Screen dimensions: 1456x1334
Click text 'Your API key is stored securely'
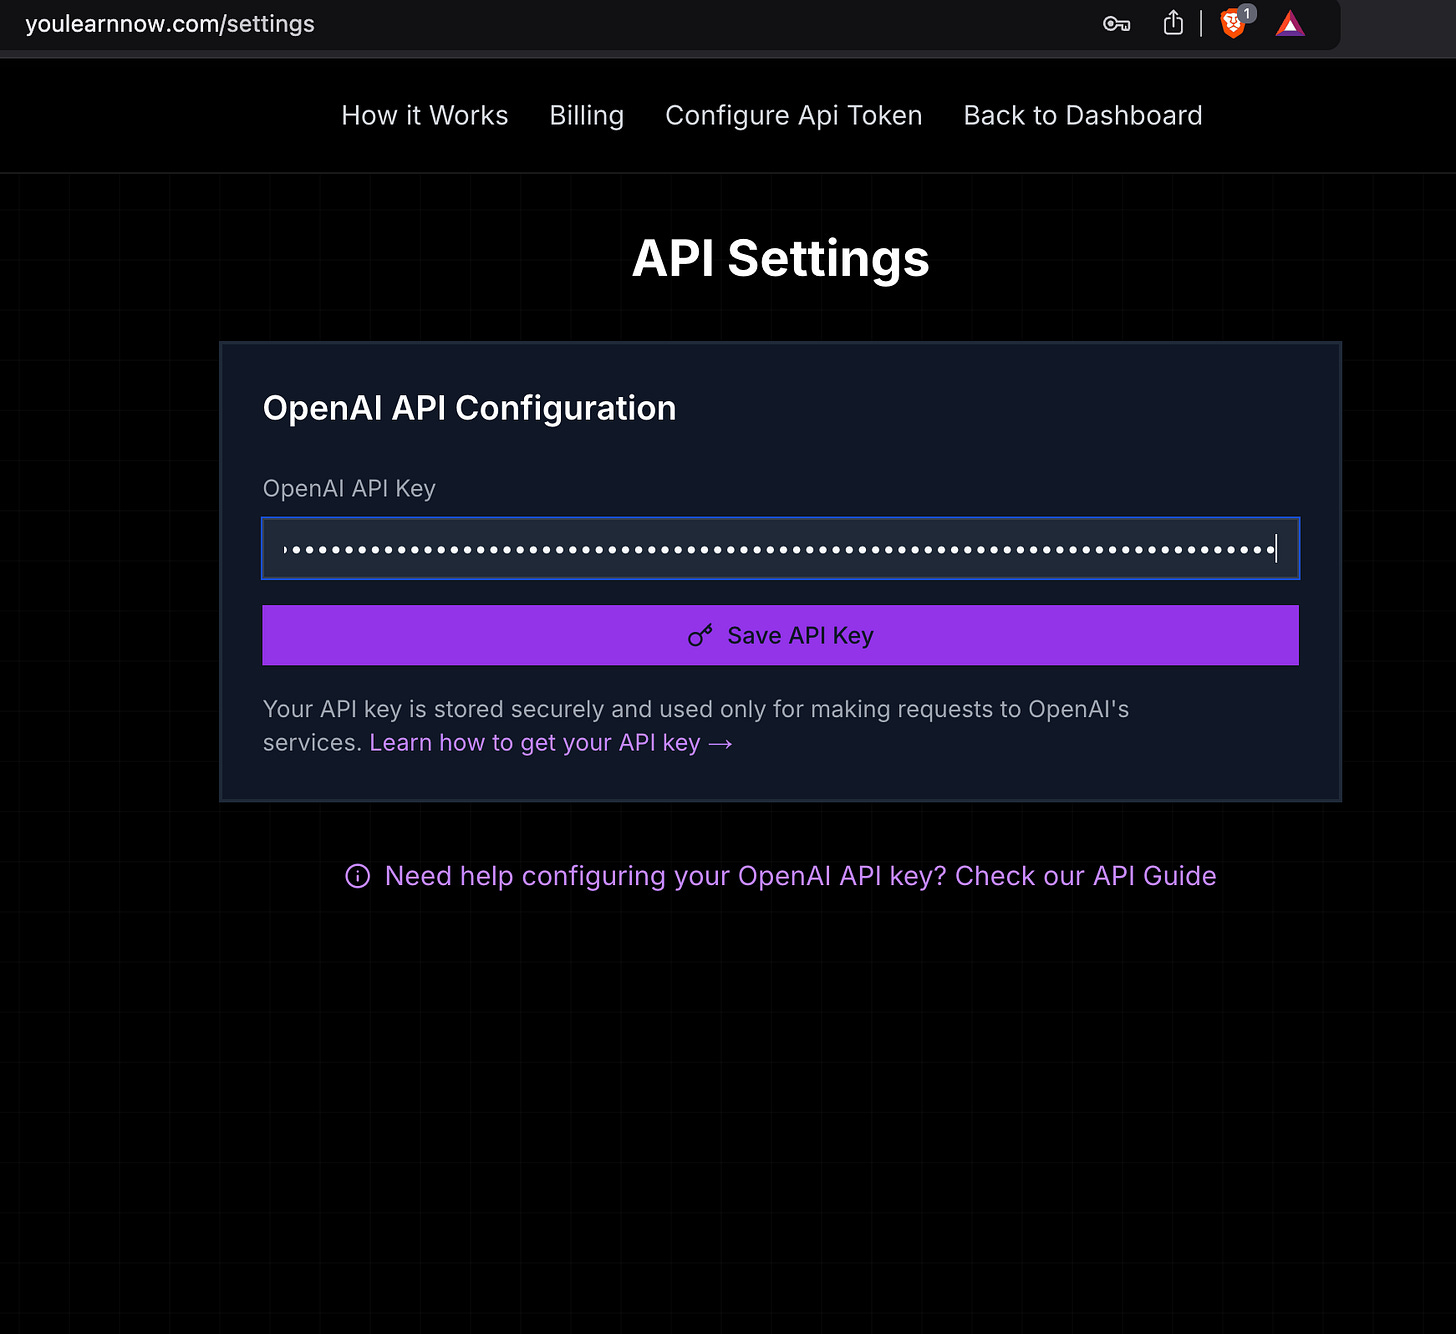click(x=433, y=709)
